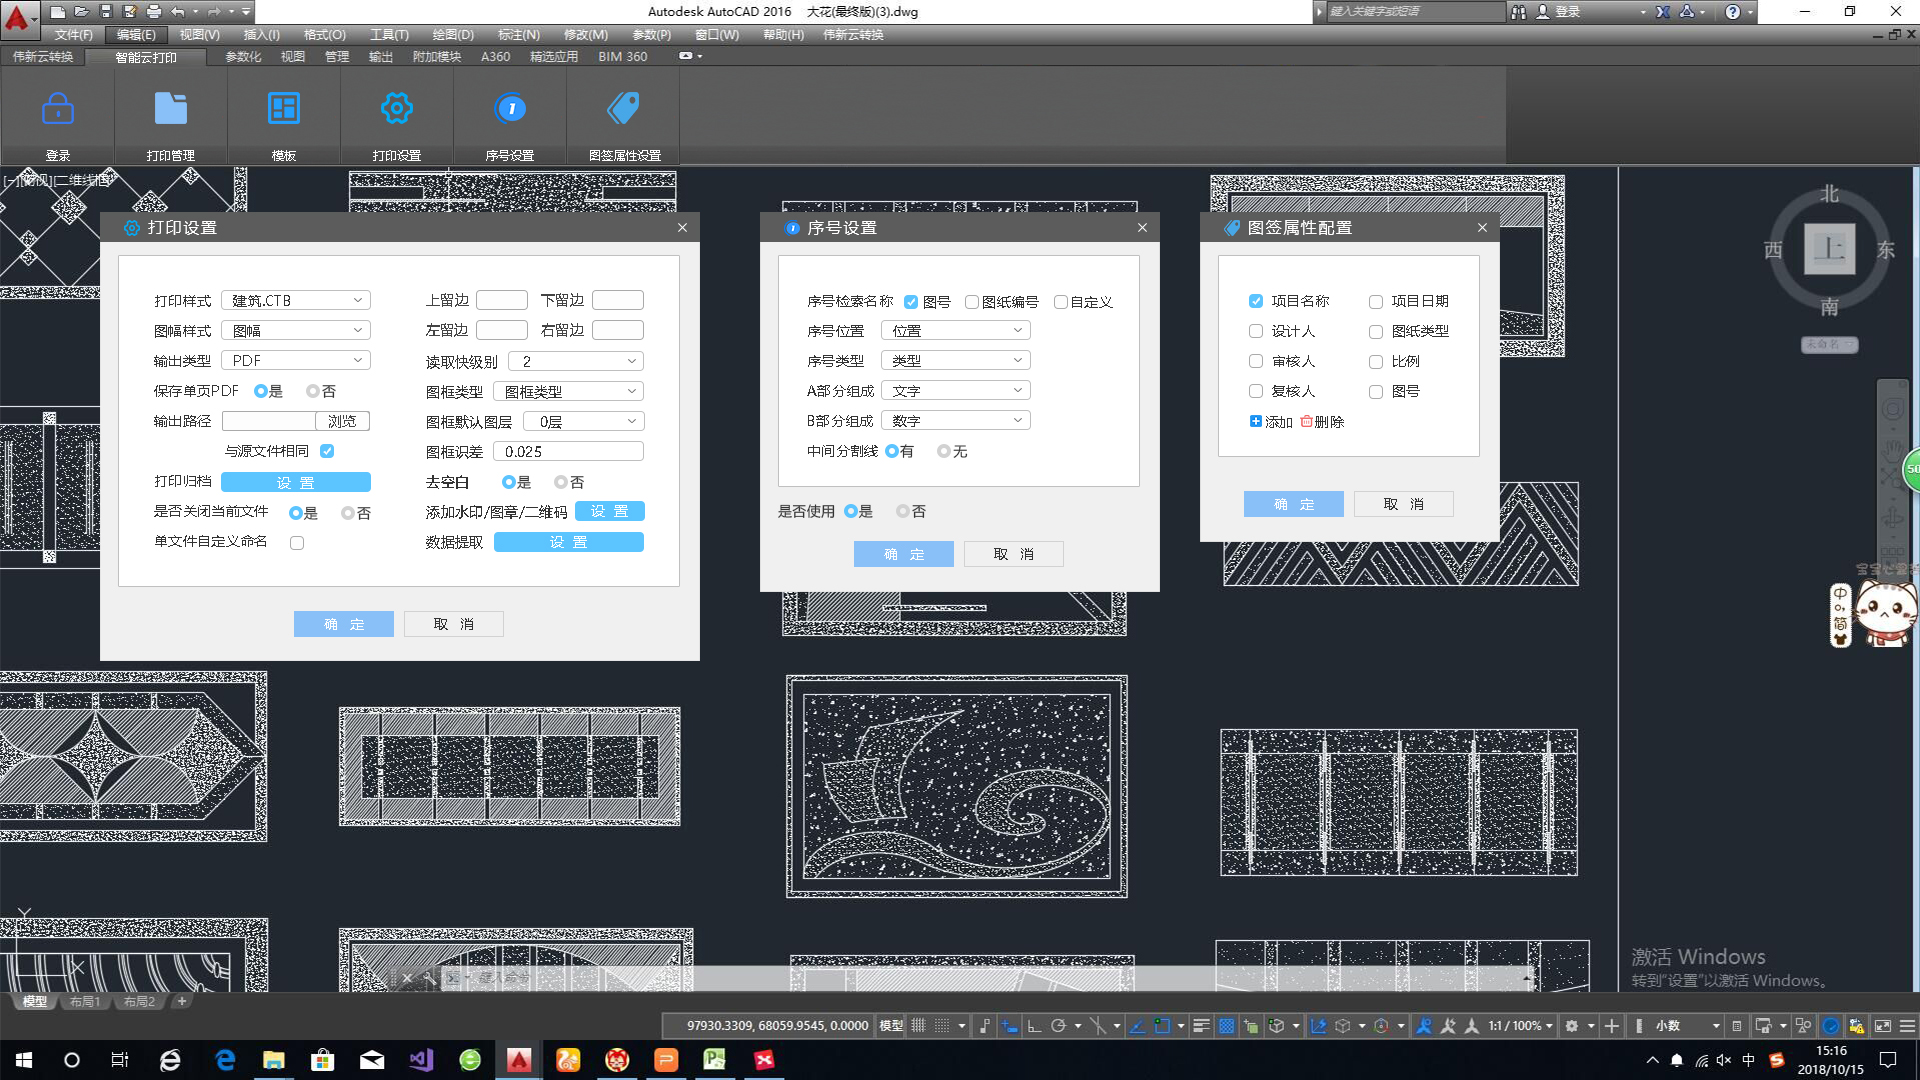Click the ViewCube top face 上
Screen dimensions: 1920x1080
click(x=1829, y=248)
